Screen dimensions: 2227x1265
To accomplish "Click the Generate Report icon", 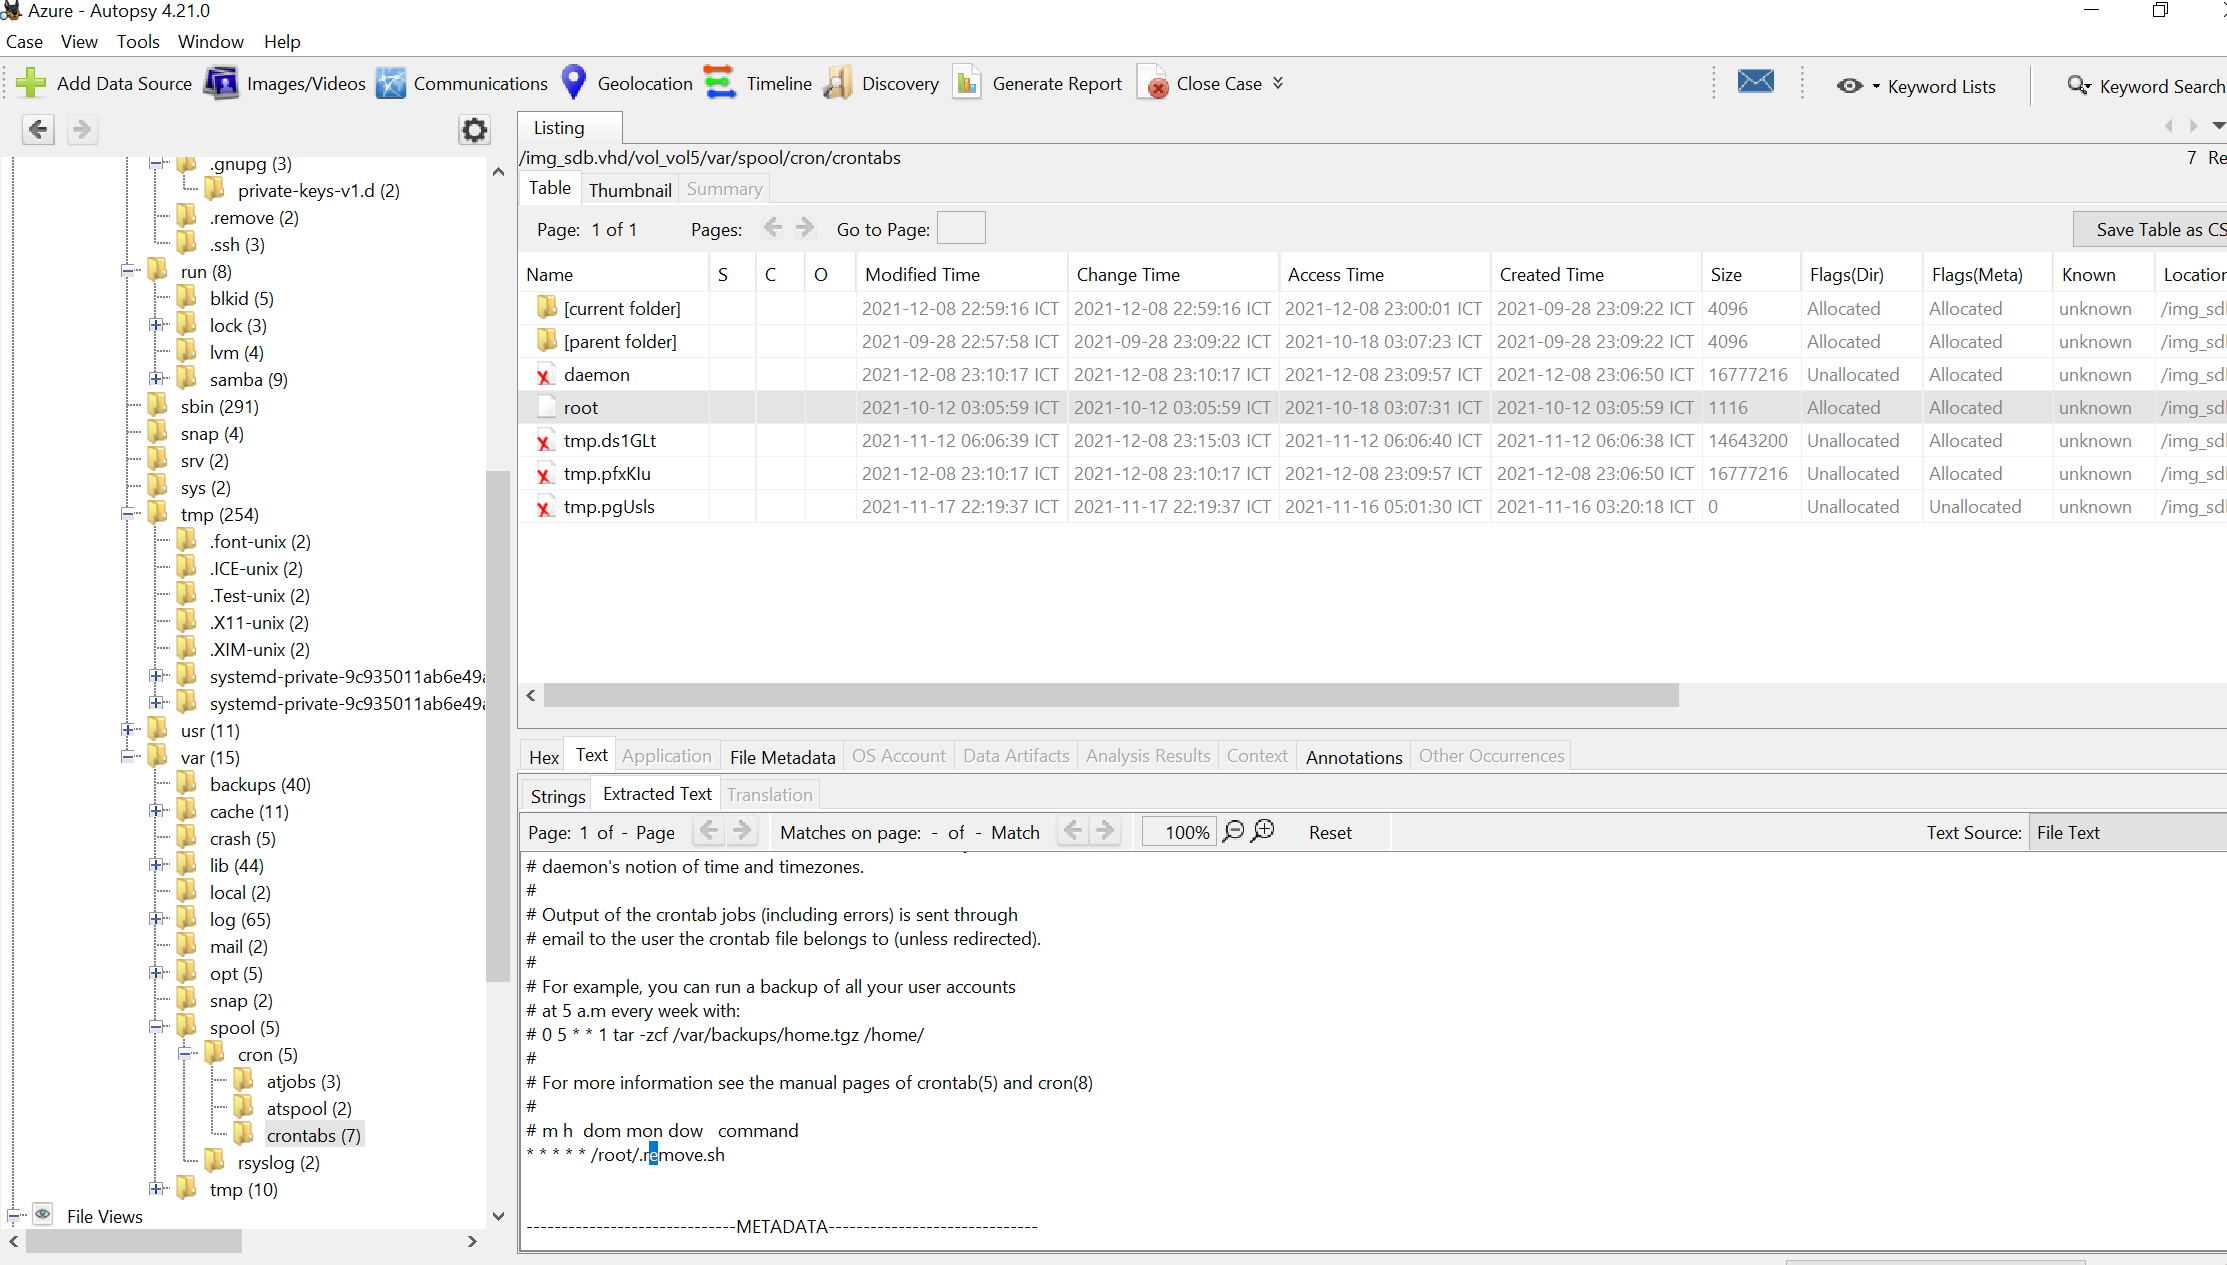I will (967, 83).
